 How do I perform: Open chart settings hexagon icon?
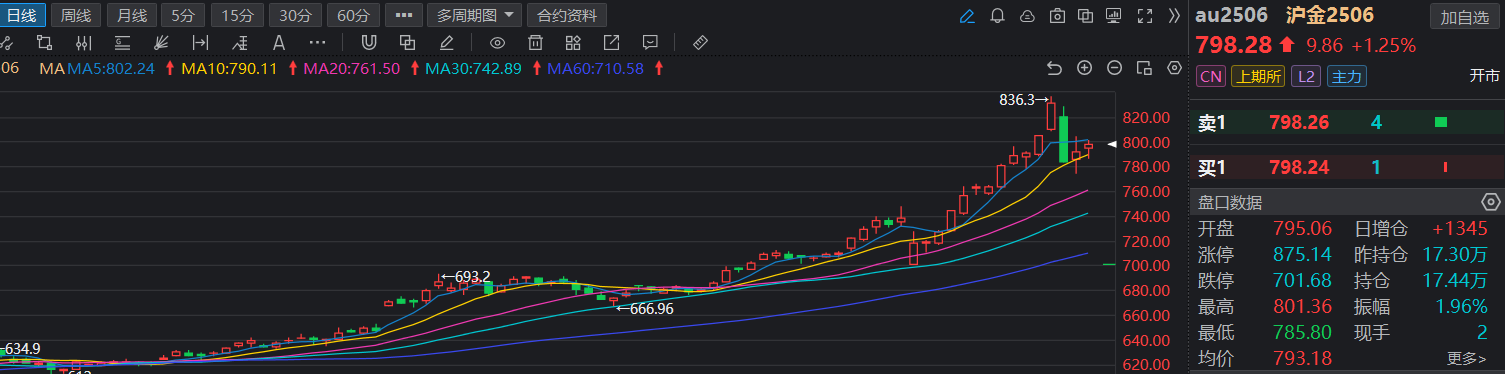click(x=1175, y=68)
